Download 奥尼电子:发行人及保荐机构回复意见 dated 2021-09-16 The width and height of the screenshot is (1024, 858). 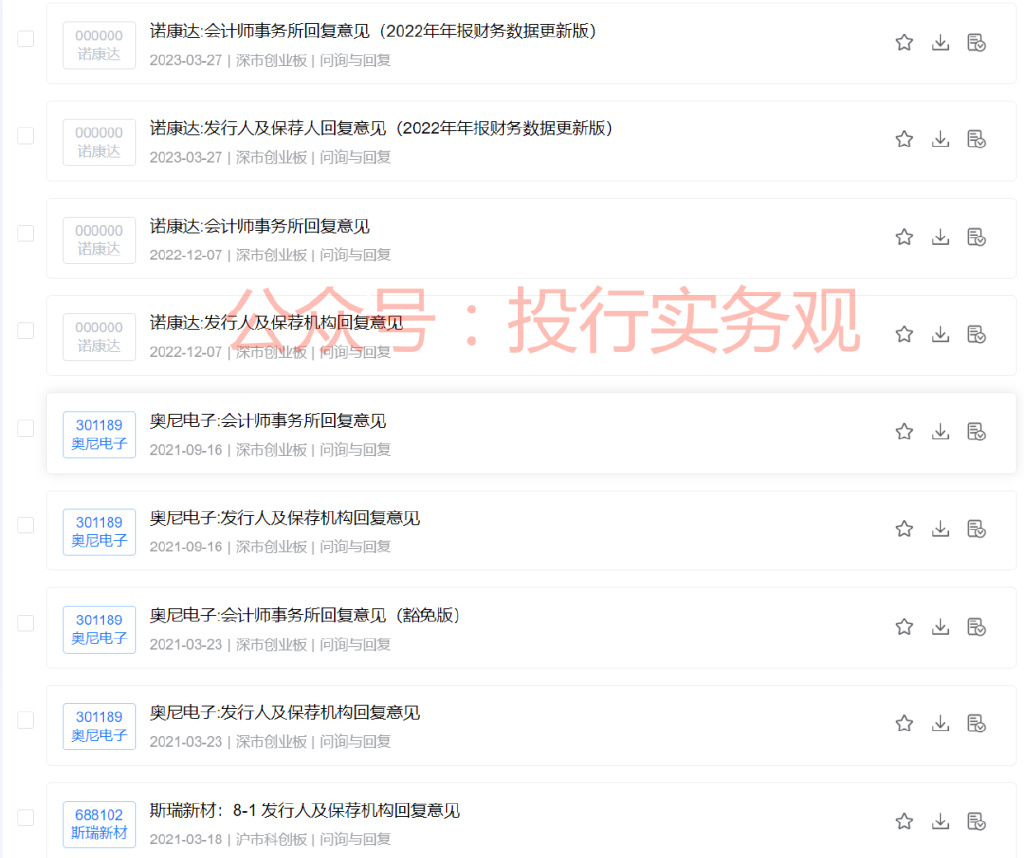click(940, 528)
